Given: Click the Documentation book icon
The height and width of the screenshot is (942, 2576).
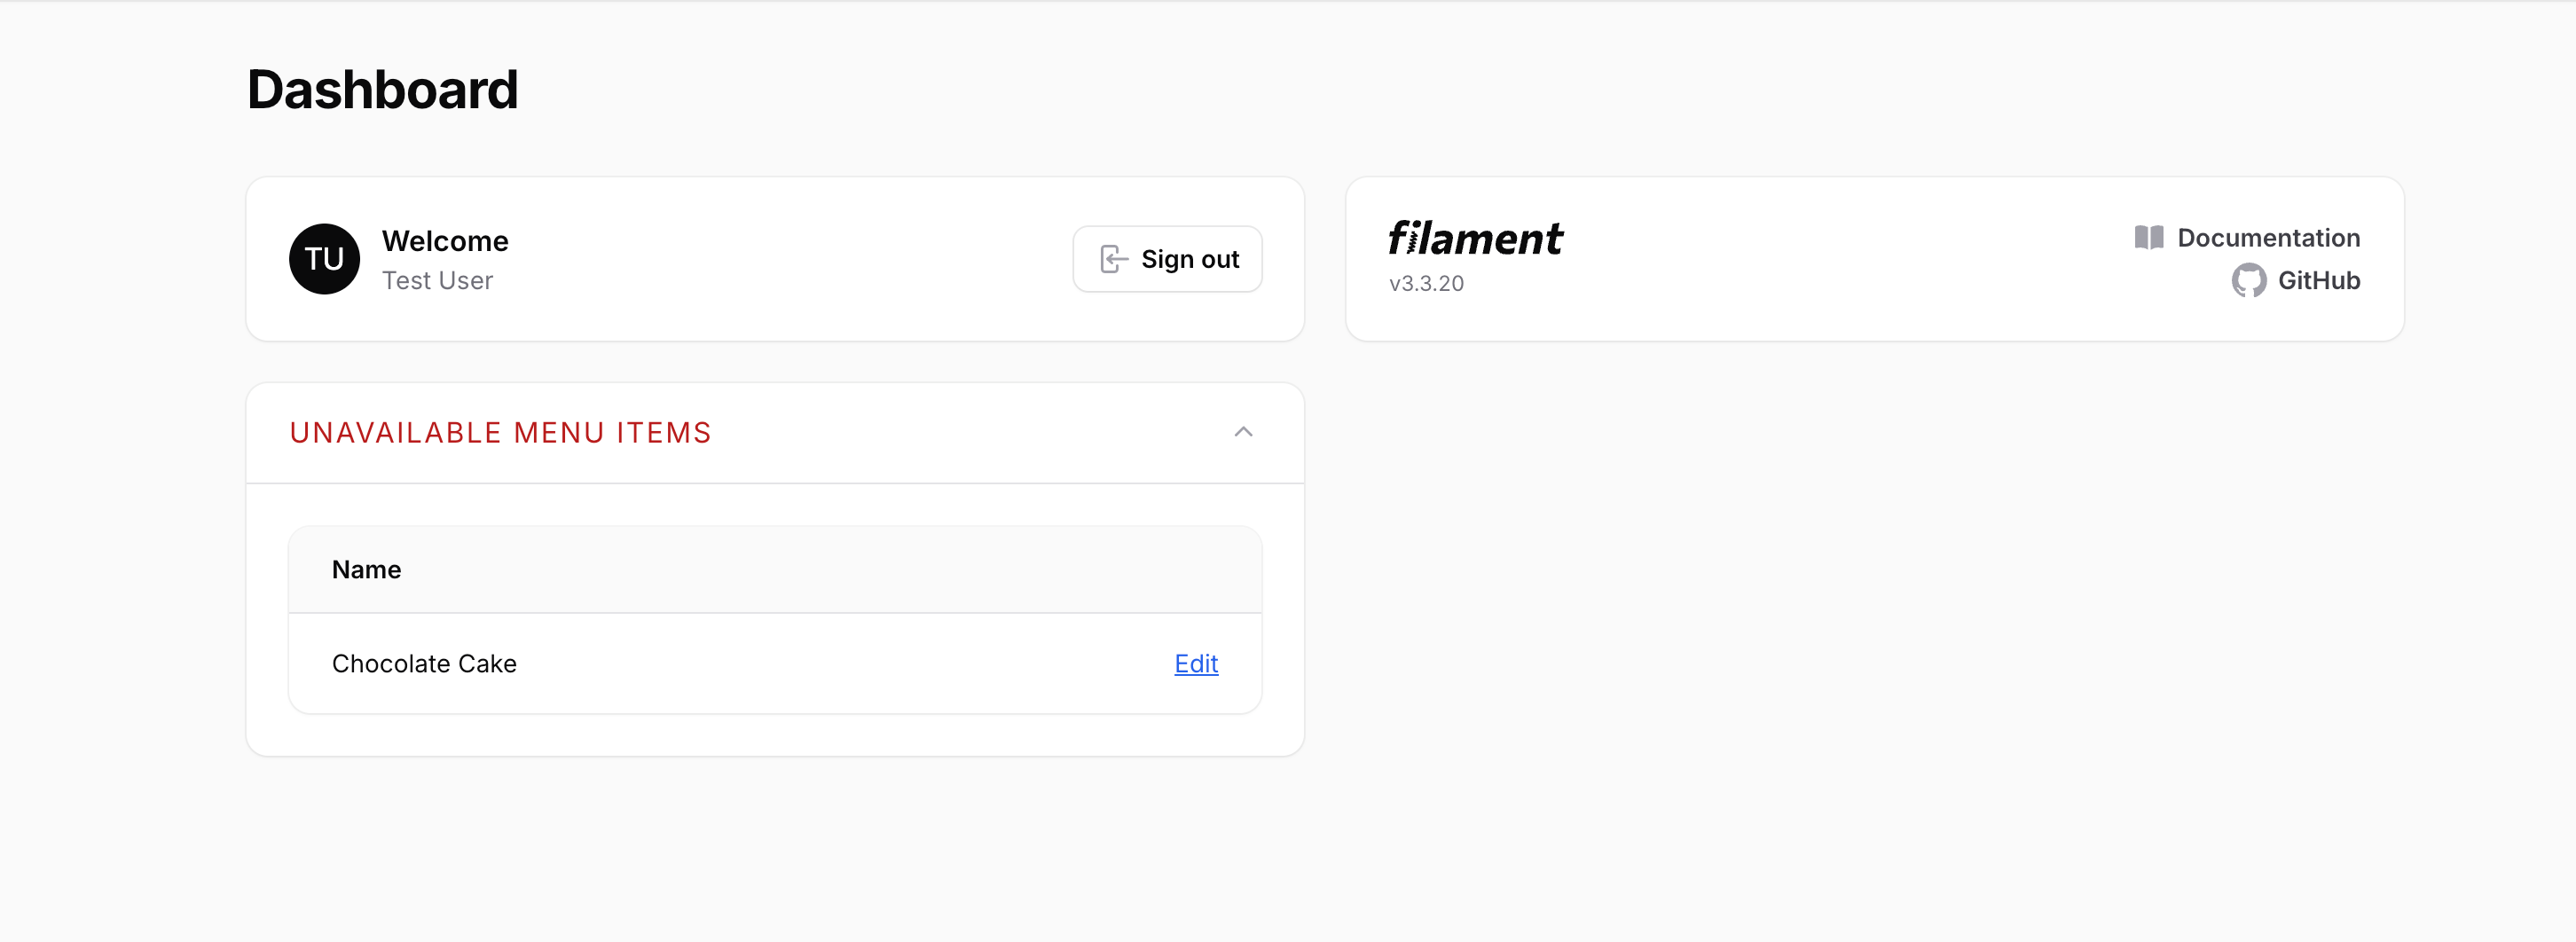Looking at the screenshot, I should [2148, 237].
